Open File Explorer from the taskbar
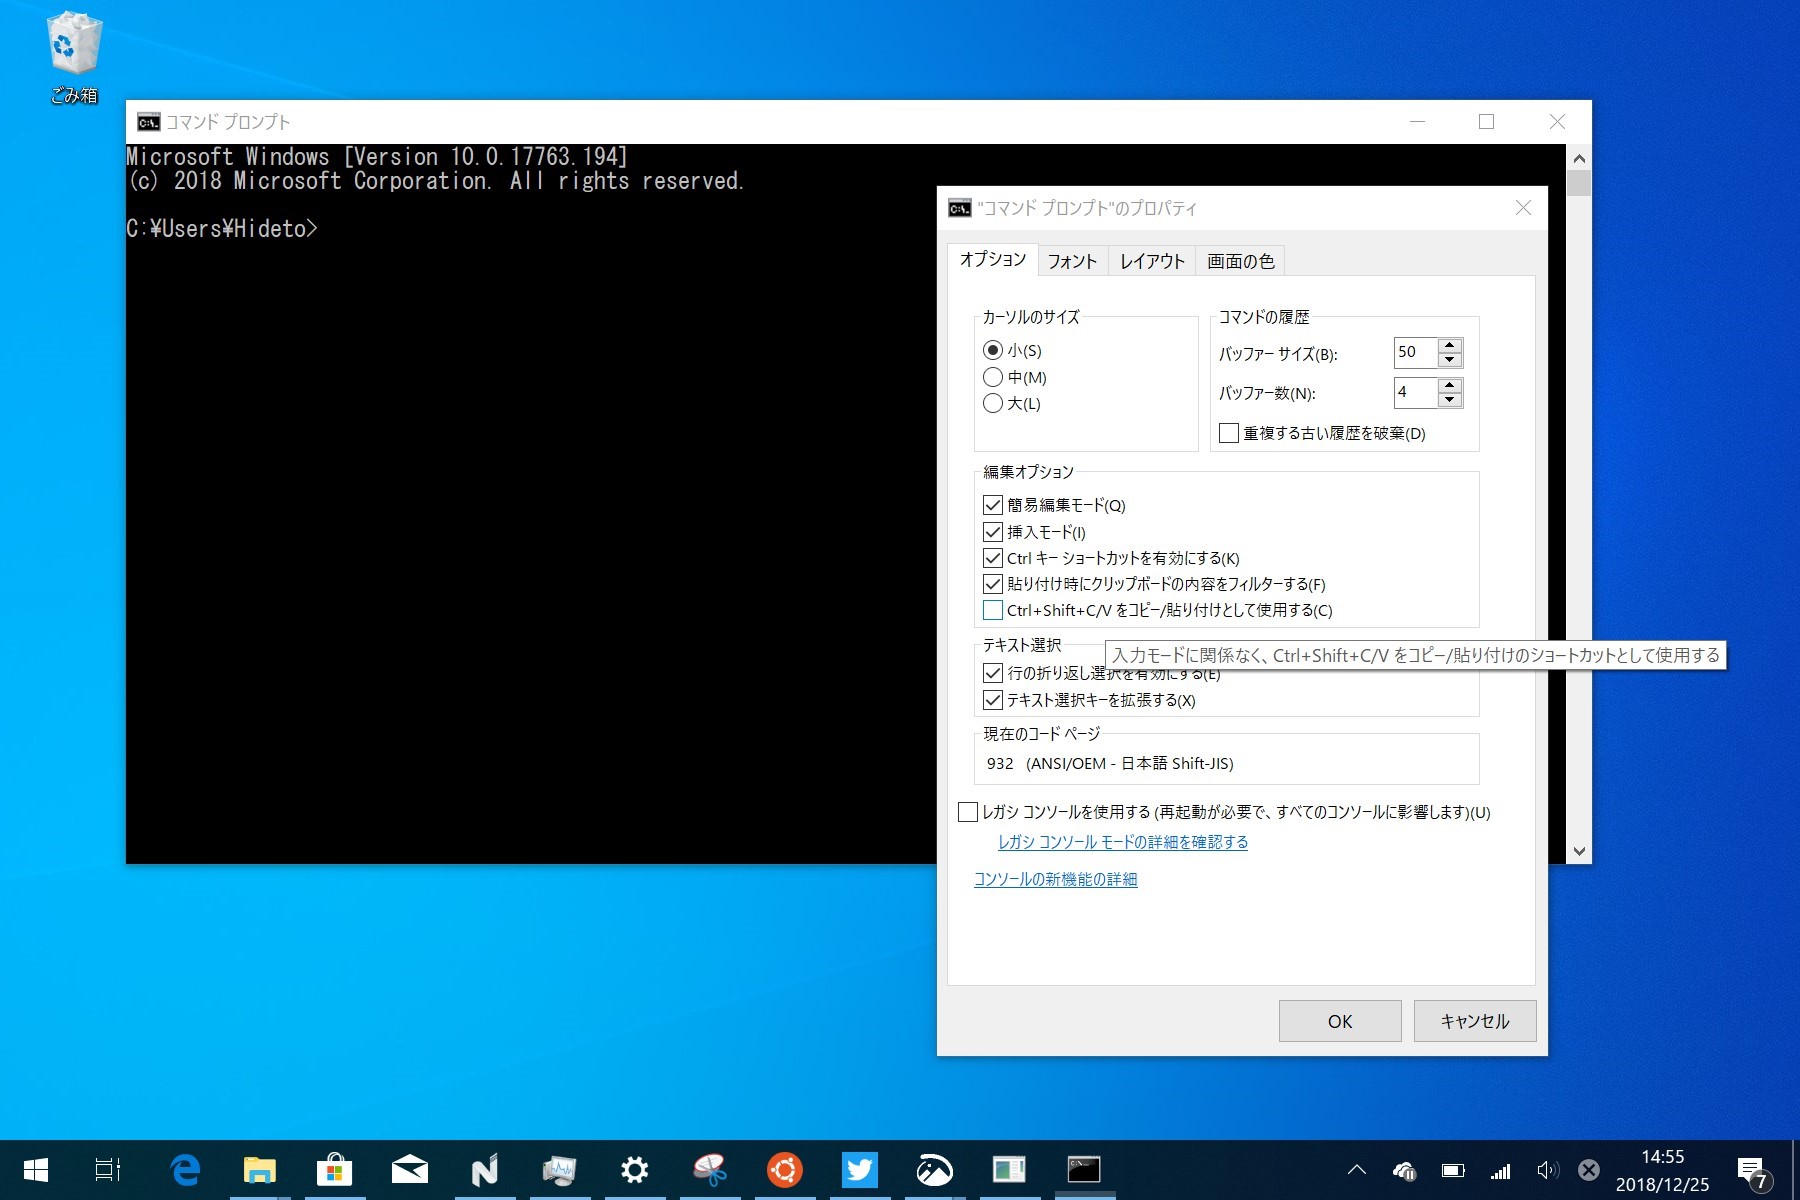The image size is (1800, 1200). (x=260, y=1169)
